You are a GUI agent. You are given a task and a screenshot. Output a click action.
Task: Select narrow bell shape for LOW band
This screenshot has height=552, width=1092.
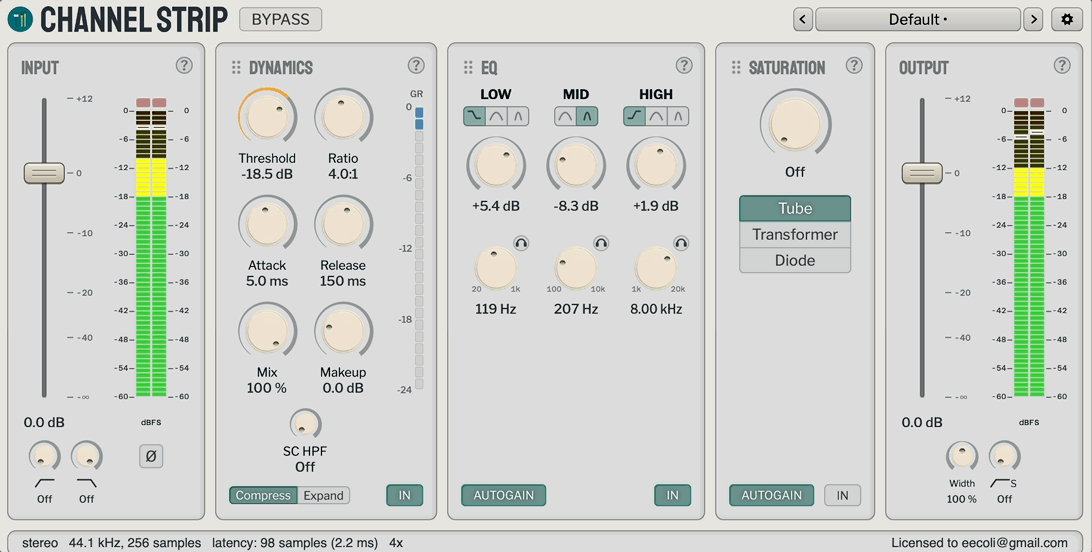(x=517, y=116)
